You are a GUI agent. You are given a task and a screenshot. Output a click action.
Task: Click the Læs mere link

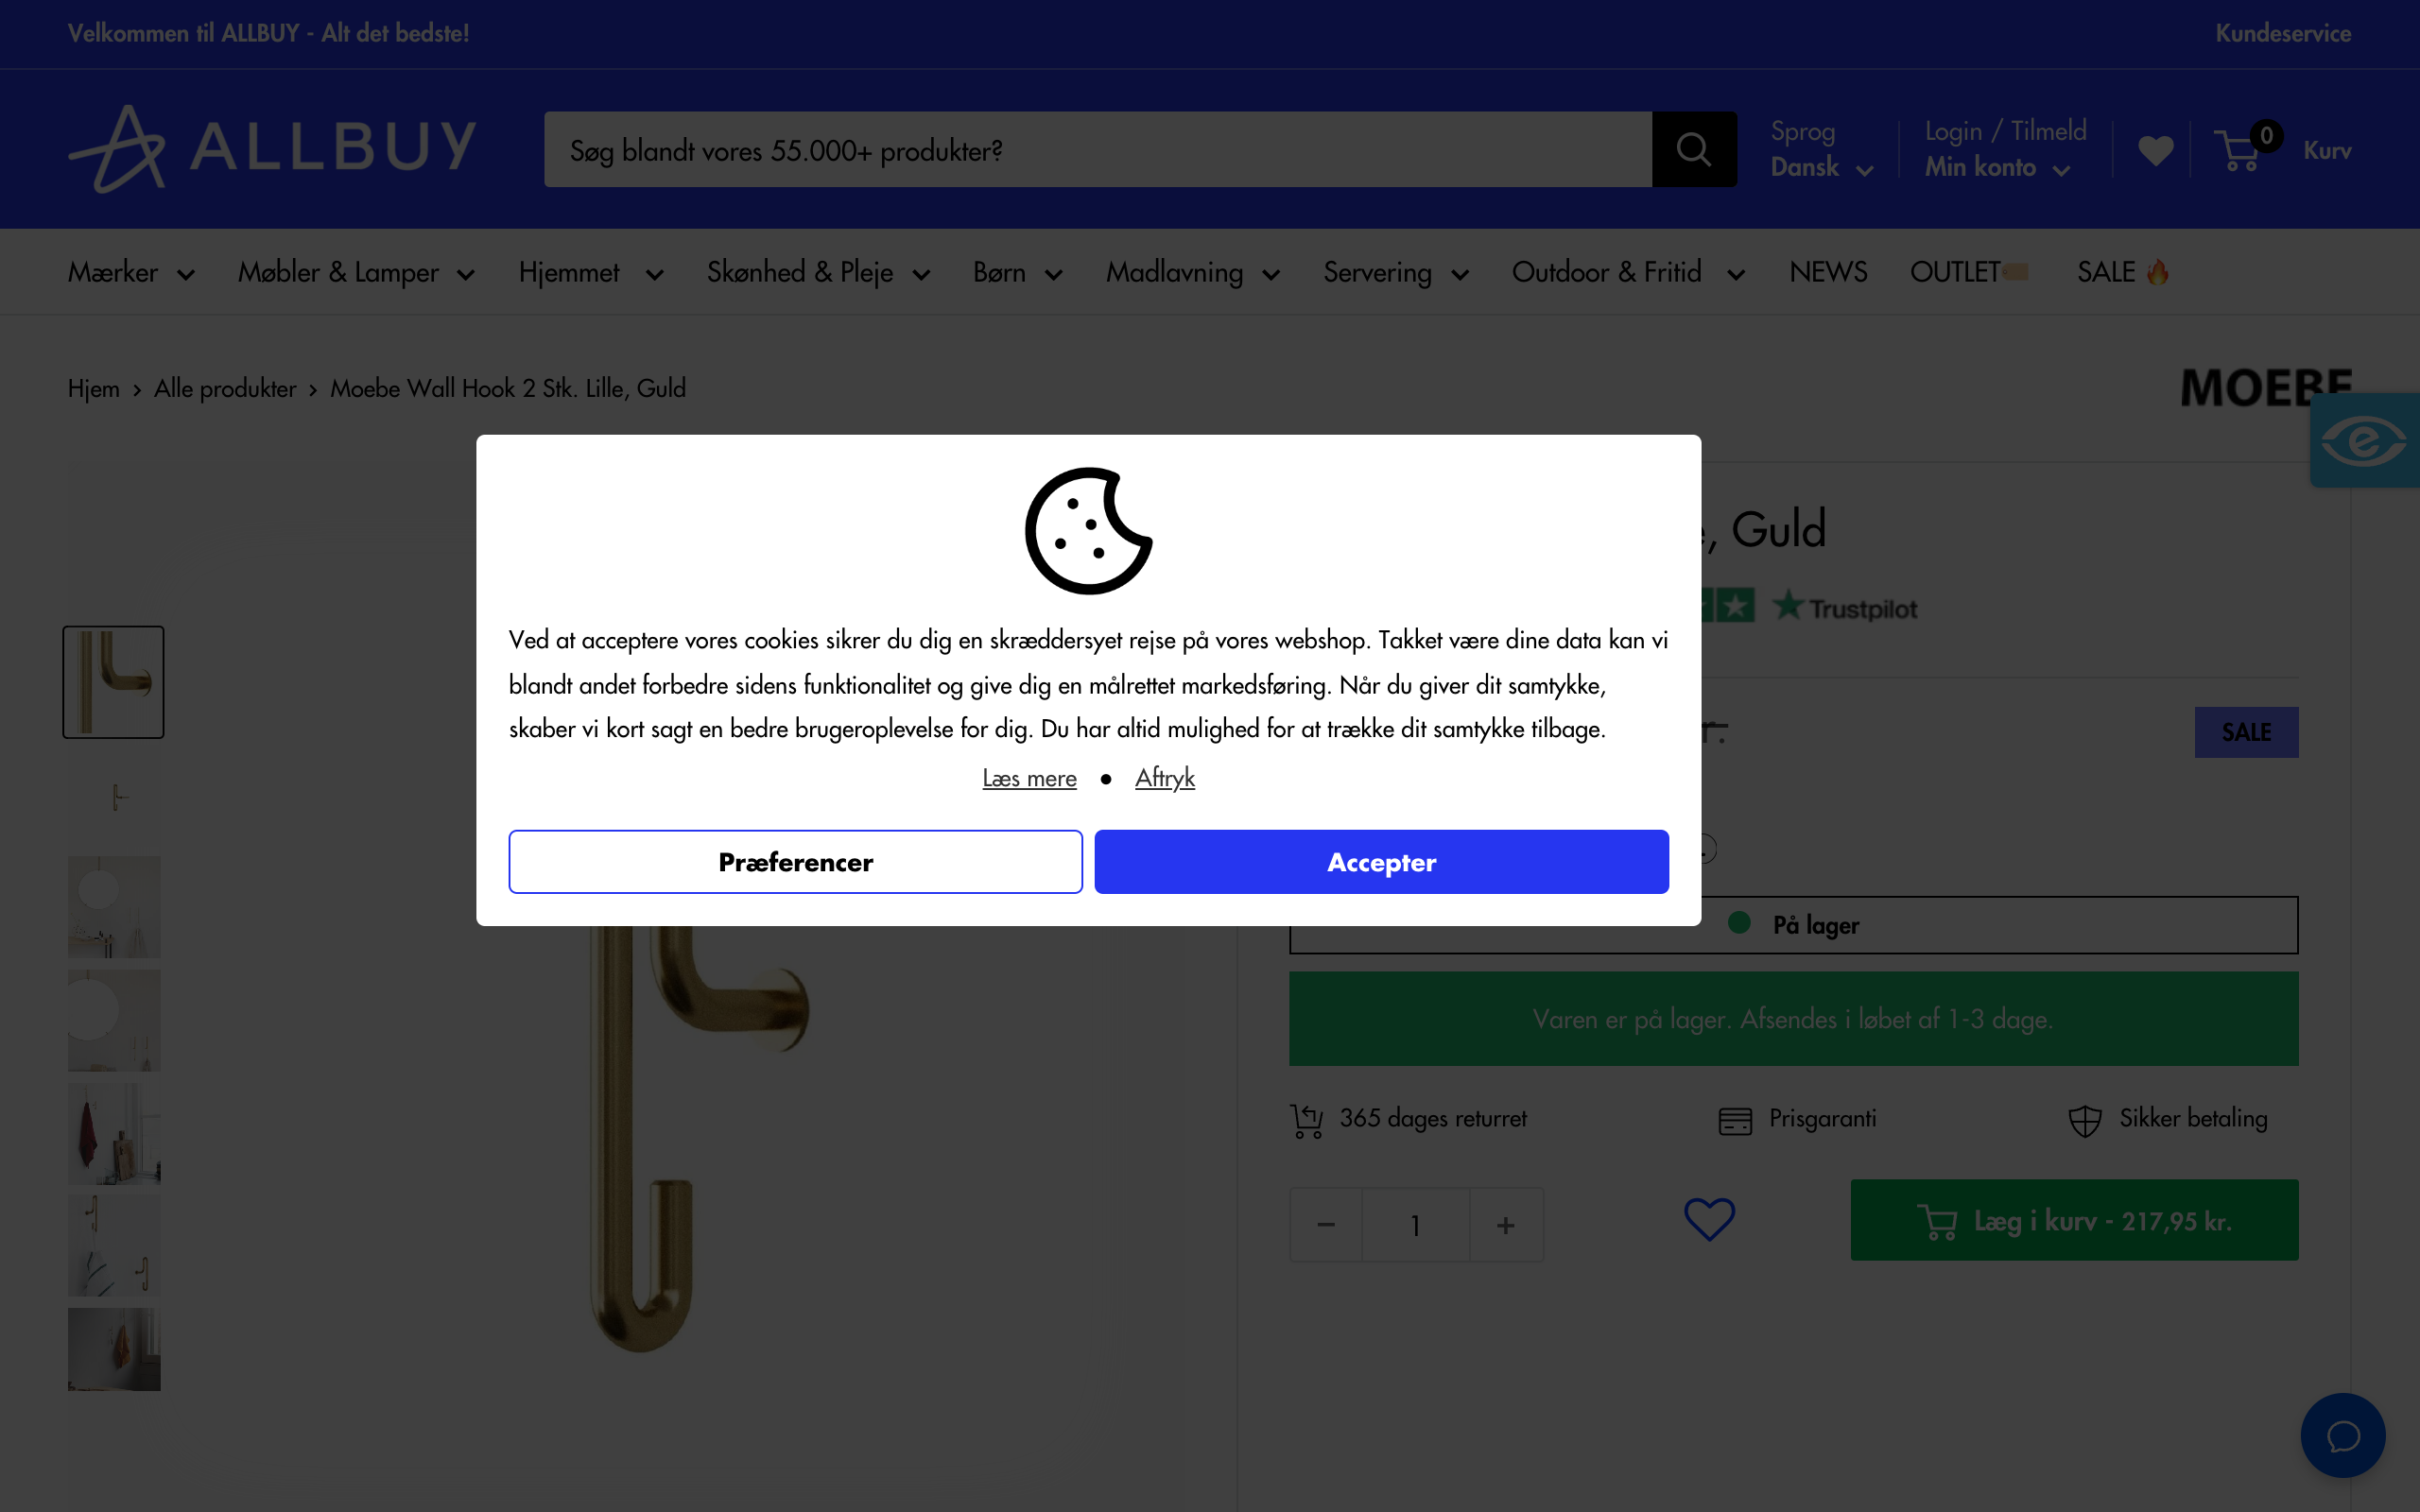[x=1029, y=777]
